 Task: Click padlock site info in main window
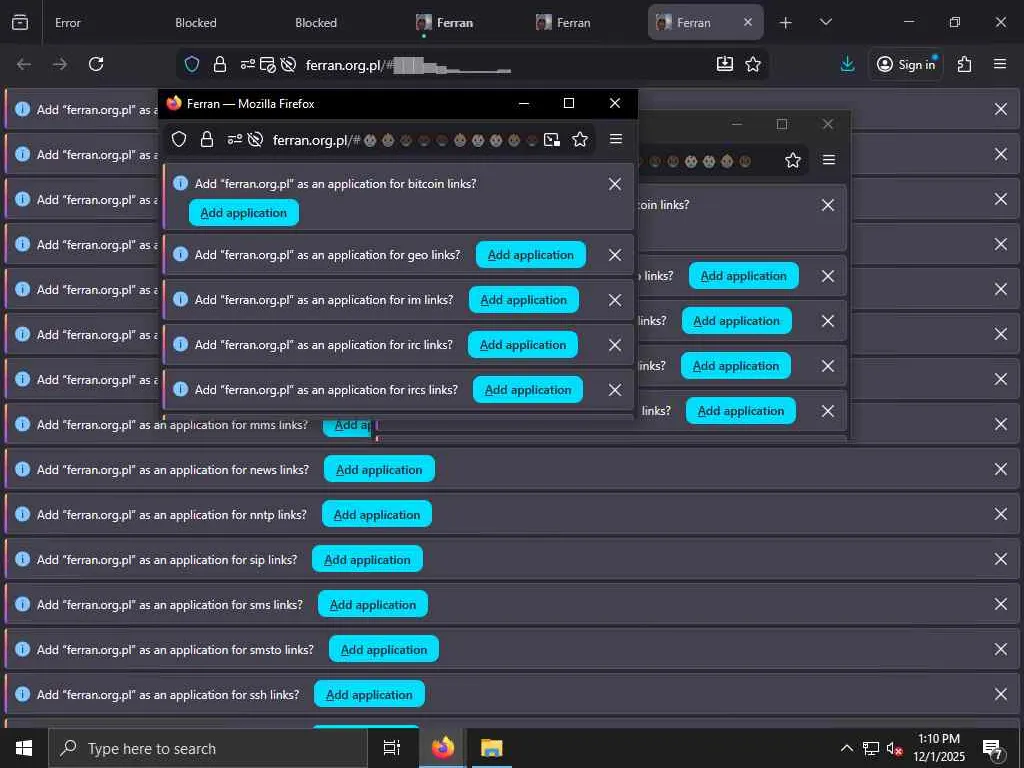[220, 64]
